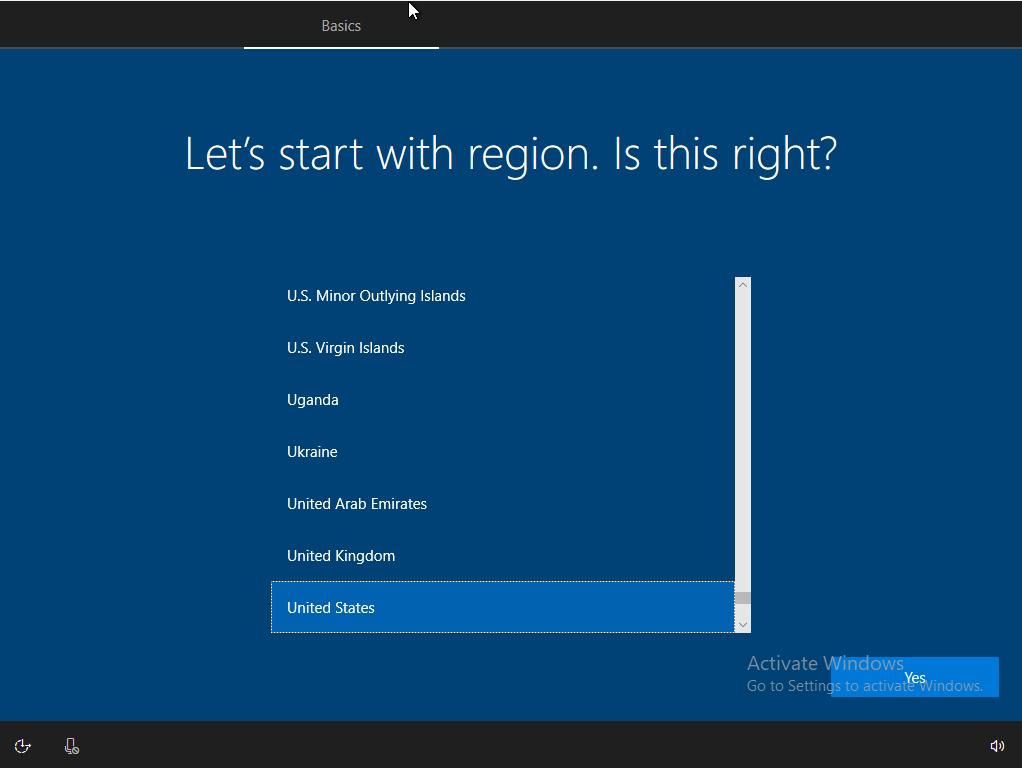Click the region list scrollbar thumb

click(742, 598)
